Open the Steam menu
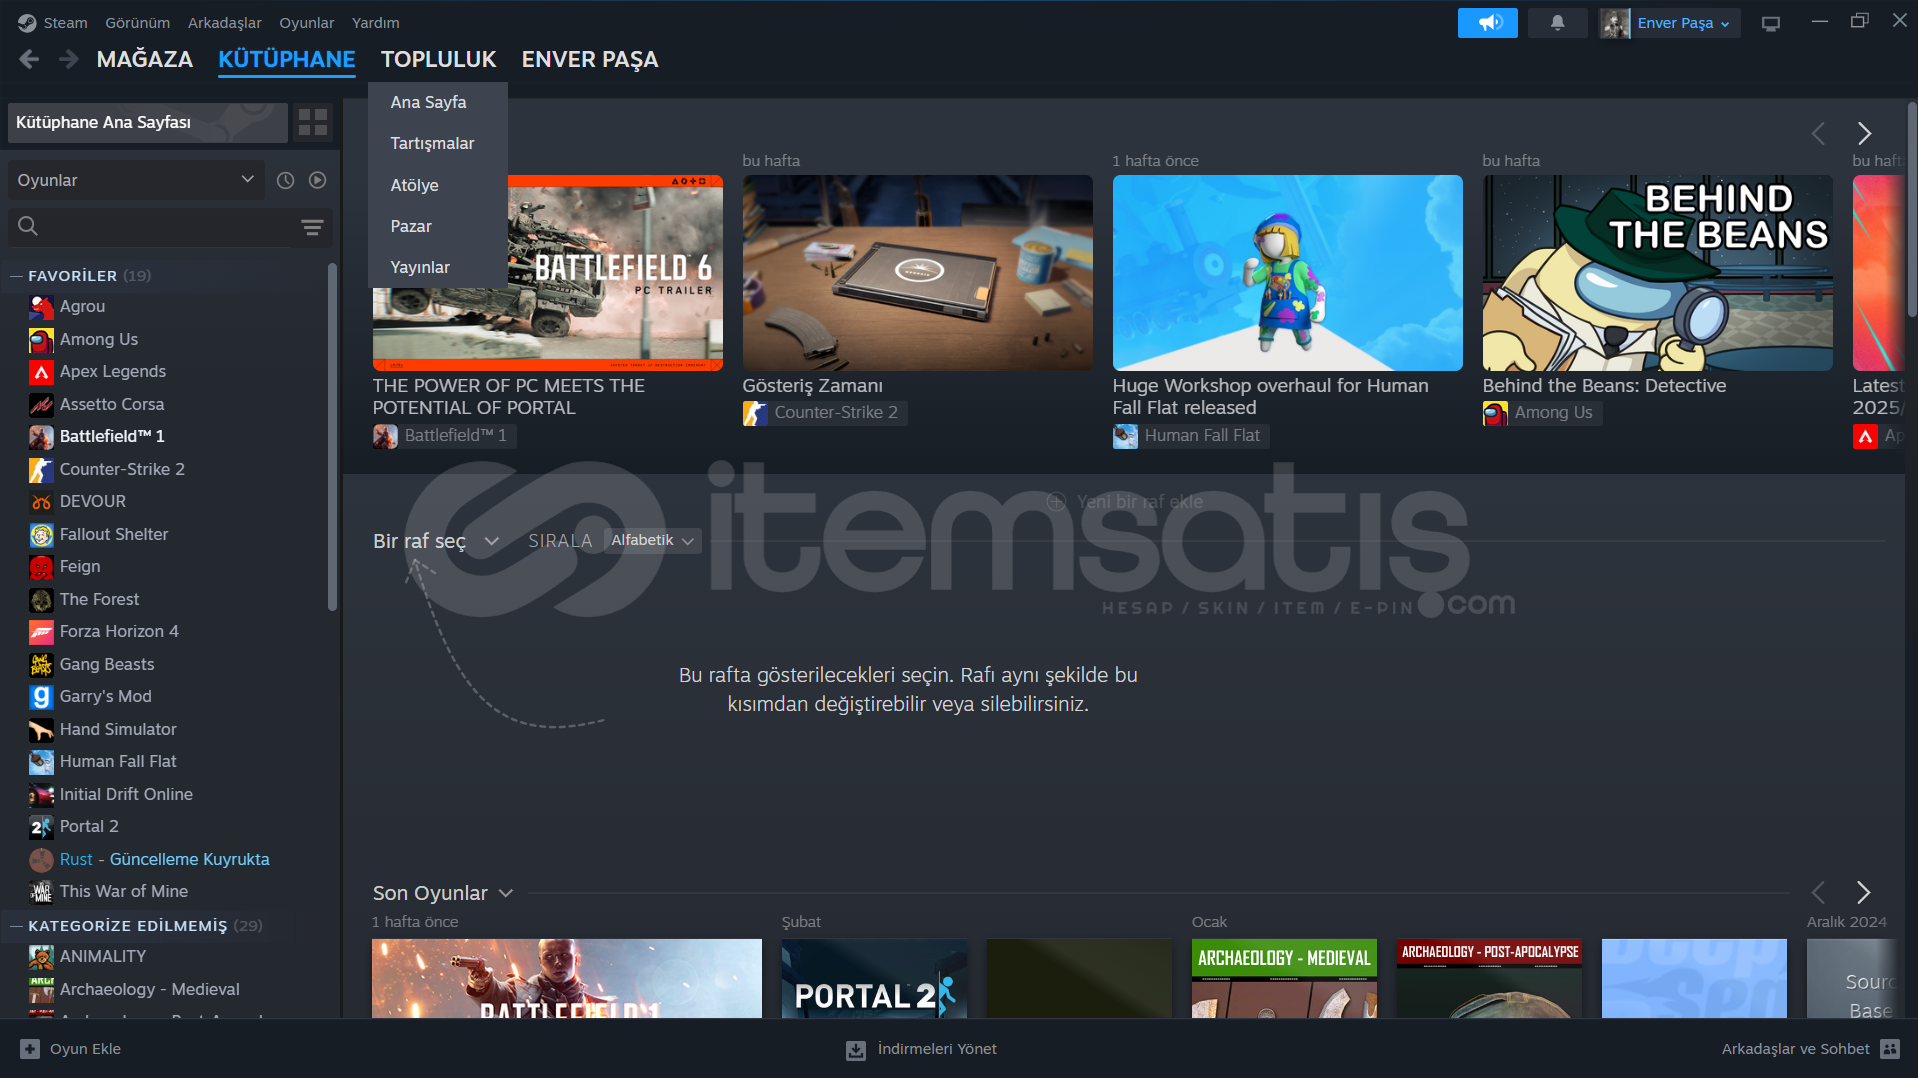Image resolution: width=1918 pixels, height=1078 pixels. (x=65, y=23)
